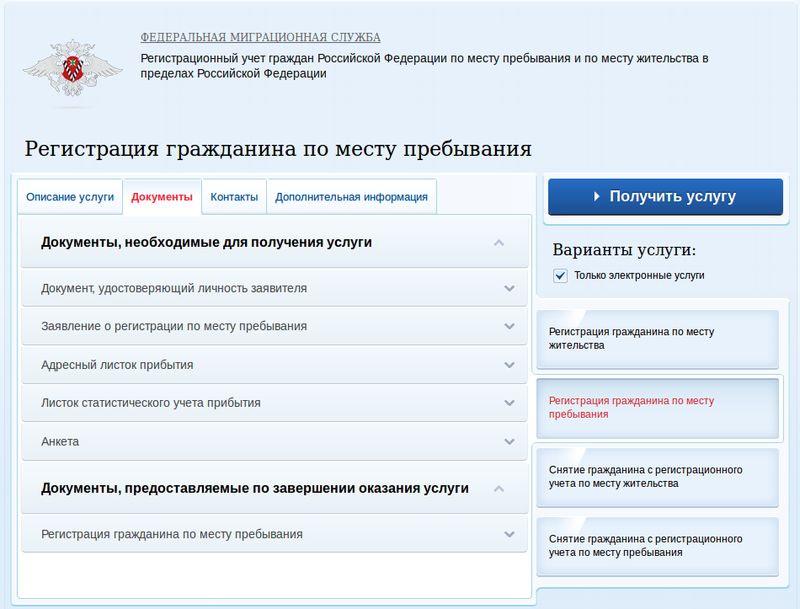Select the Документы tab
The image size is (800, 609).
(162, 197)
